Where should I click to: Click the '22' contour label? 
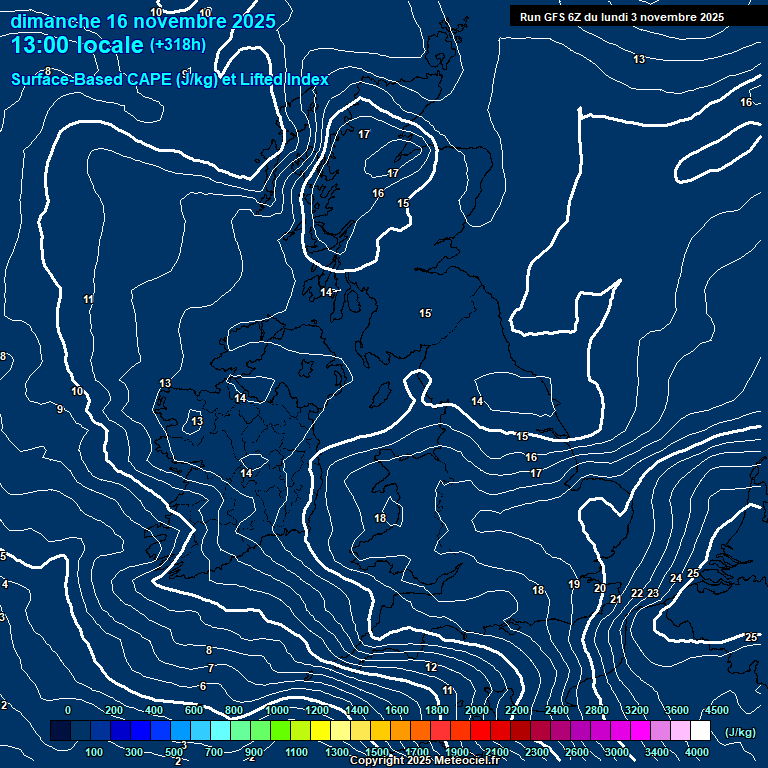tap(637, 593)
